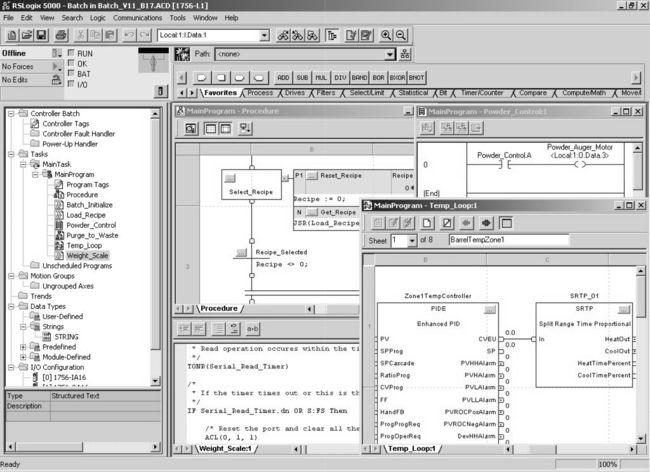This screenshot has height=472, width=650.
Task: Click organizer horizontal scrollbar thumb
Action: 49,447
